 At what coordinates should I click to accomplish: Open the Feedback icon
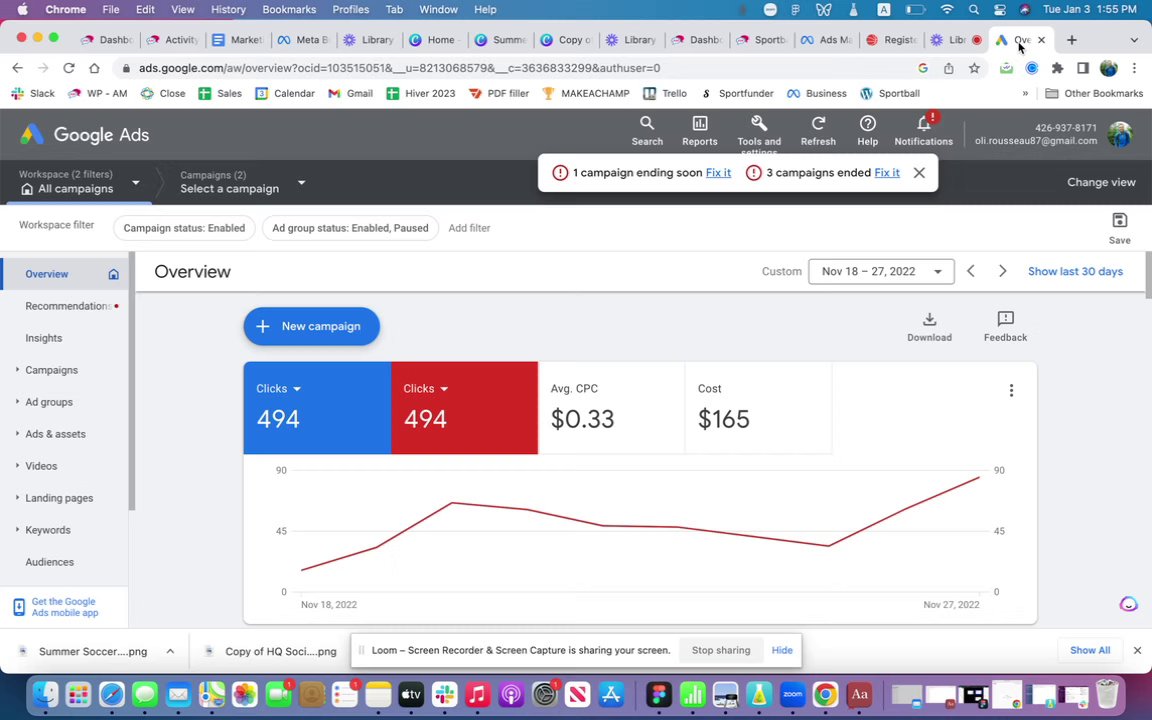(1005, 327)
